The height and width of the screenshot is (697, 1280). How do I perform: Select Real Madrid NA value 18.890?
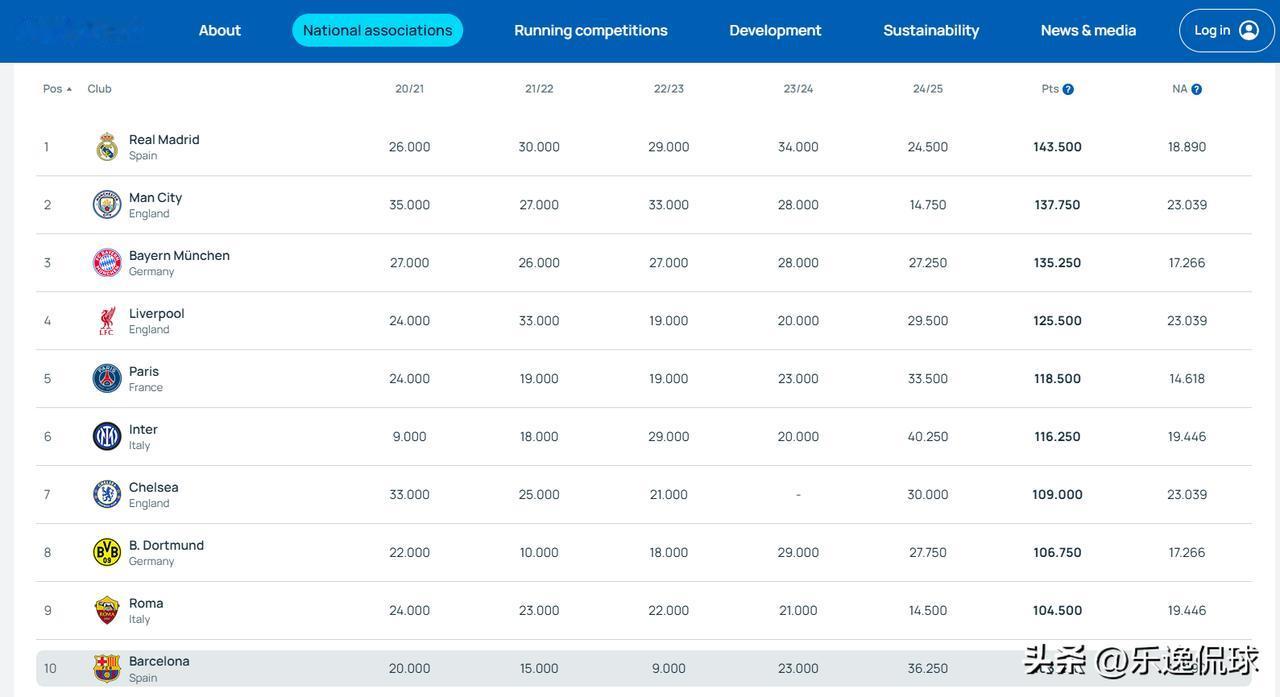pos(1187,147)
